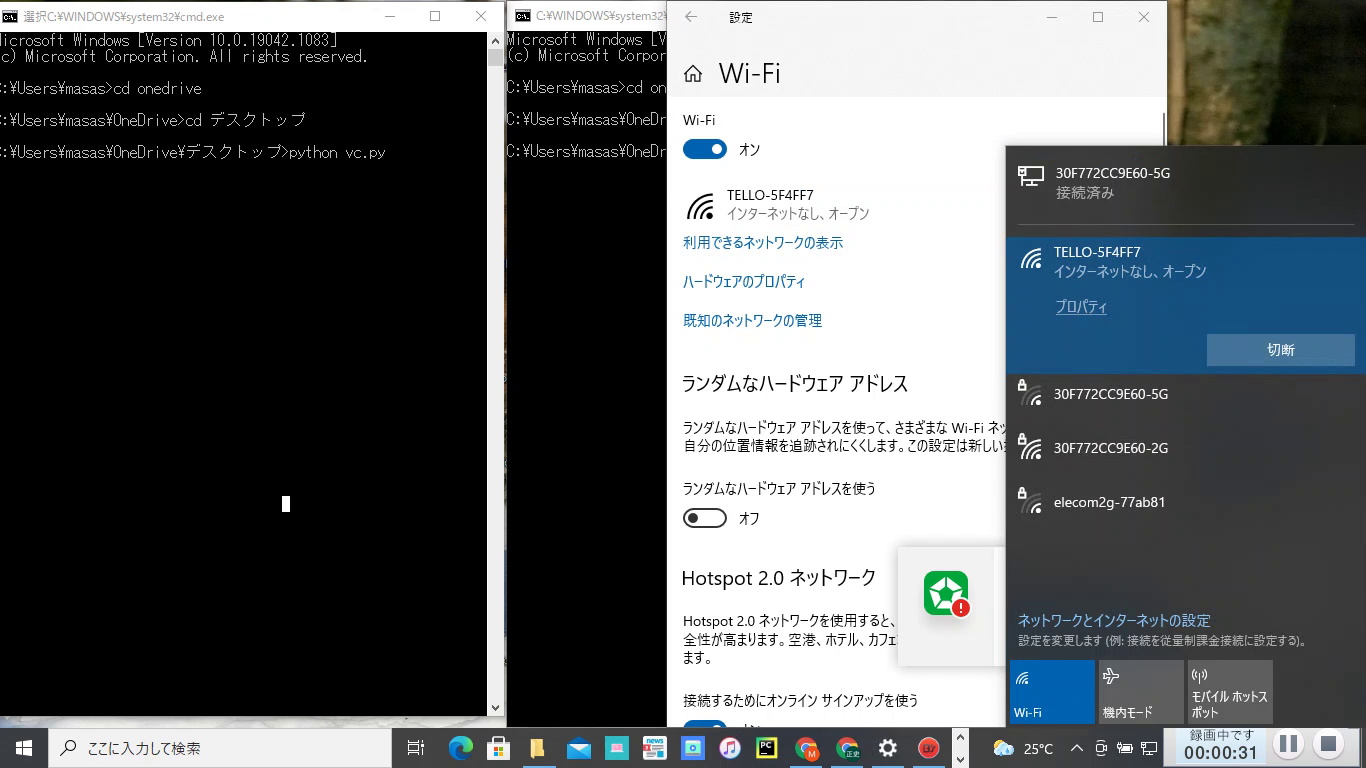
Task: Open iTunes from taskbar
Action: [730, 748]
